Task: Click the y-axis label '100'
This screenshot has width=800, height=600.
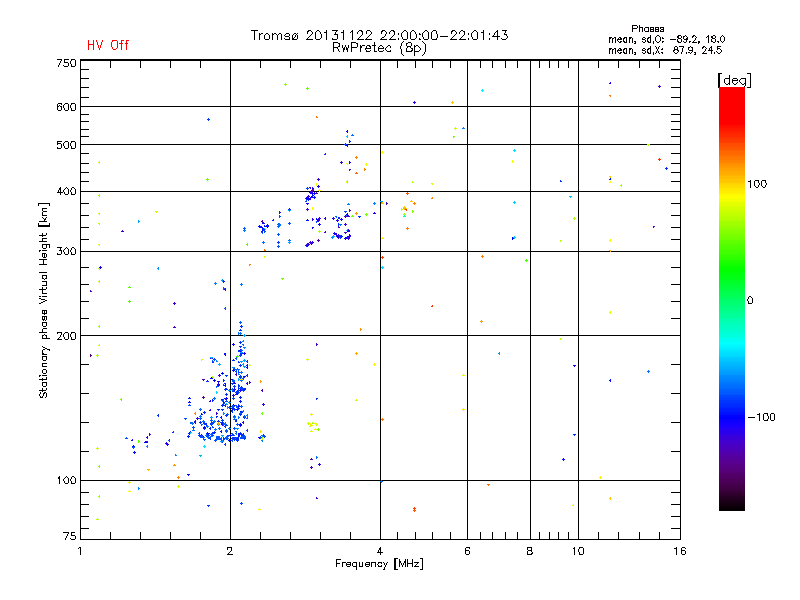Action: click(66, 481)
